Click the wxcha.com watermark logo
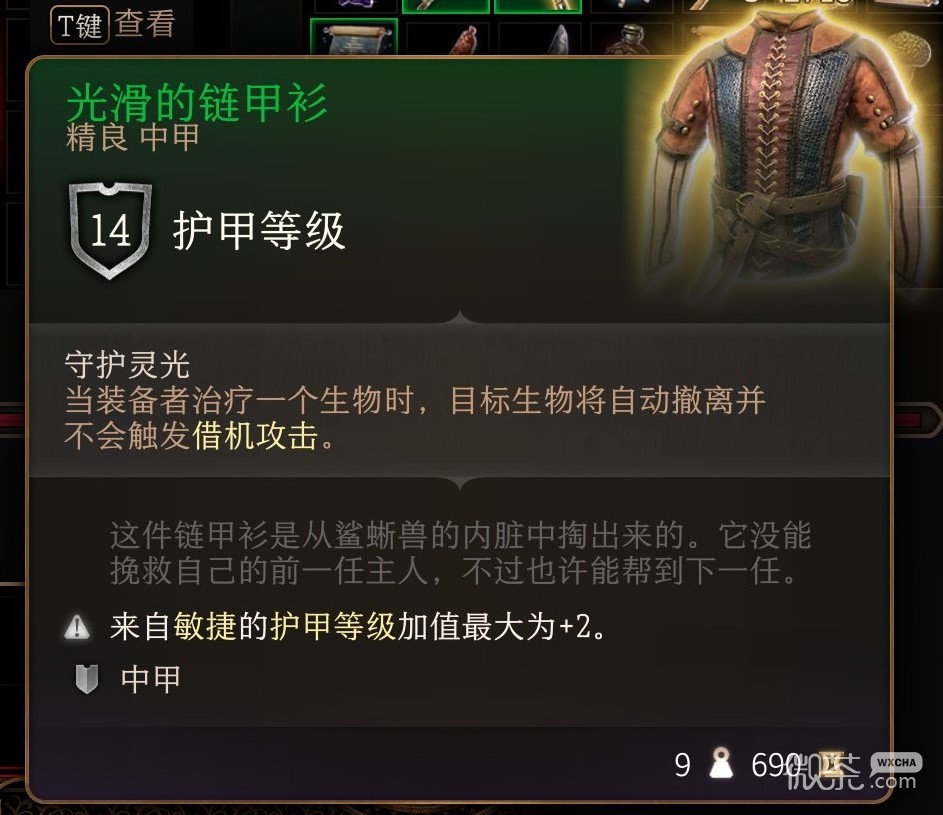This screenshot has width=943, height=815. click(856, 772)
